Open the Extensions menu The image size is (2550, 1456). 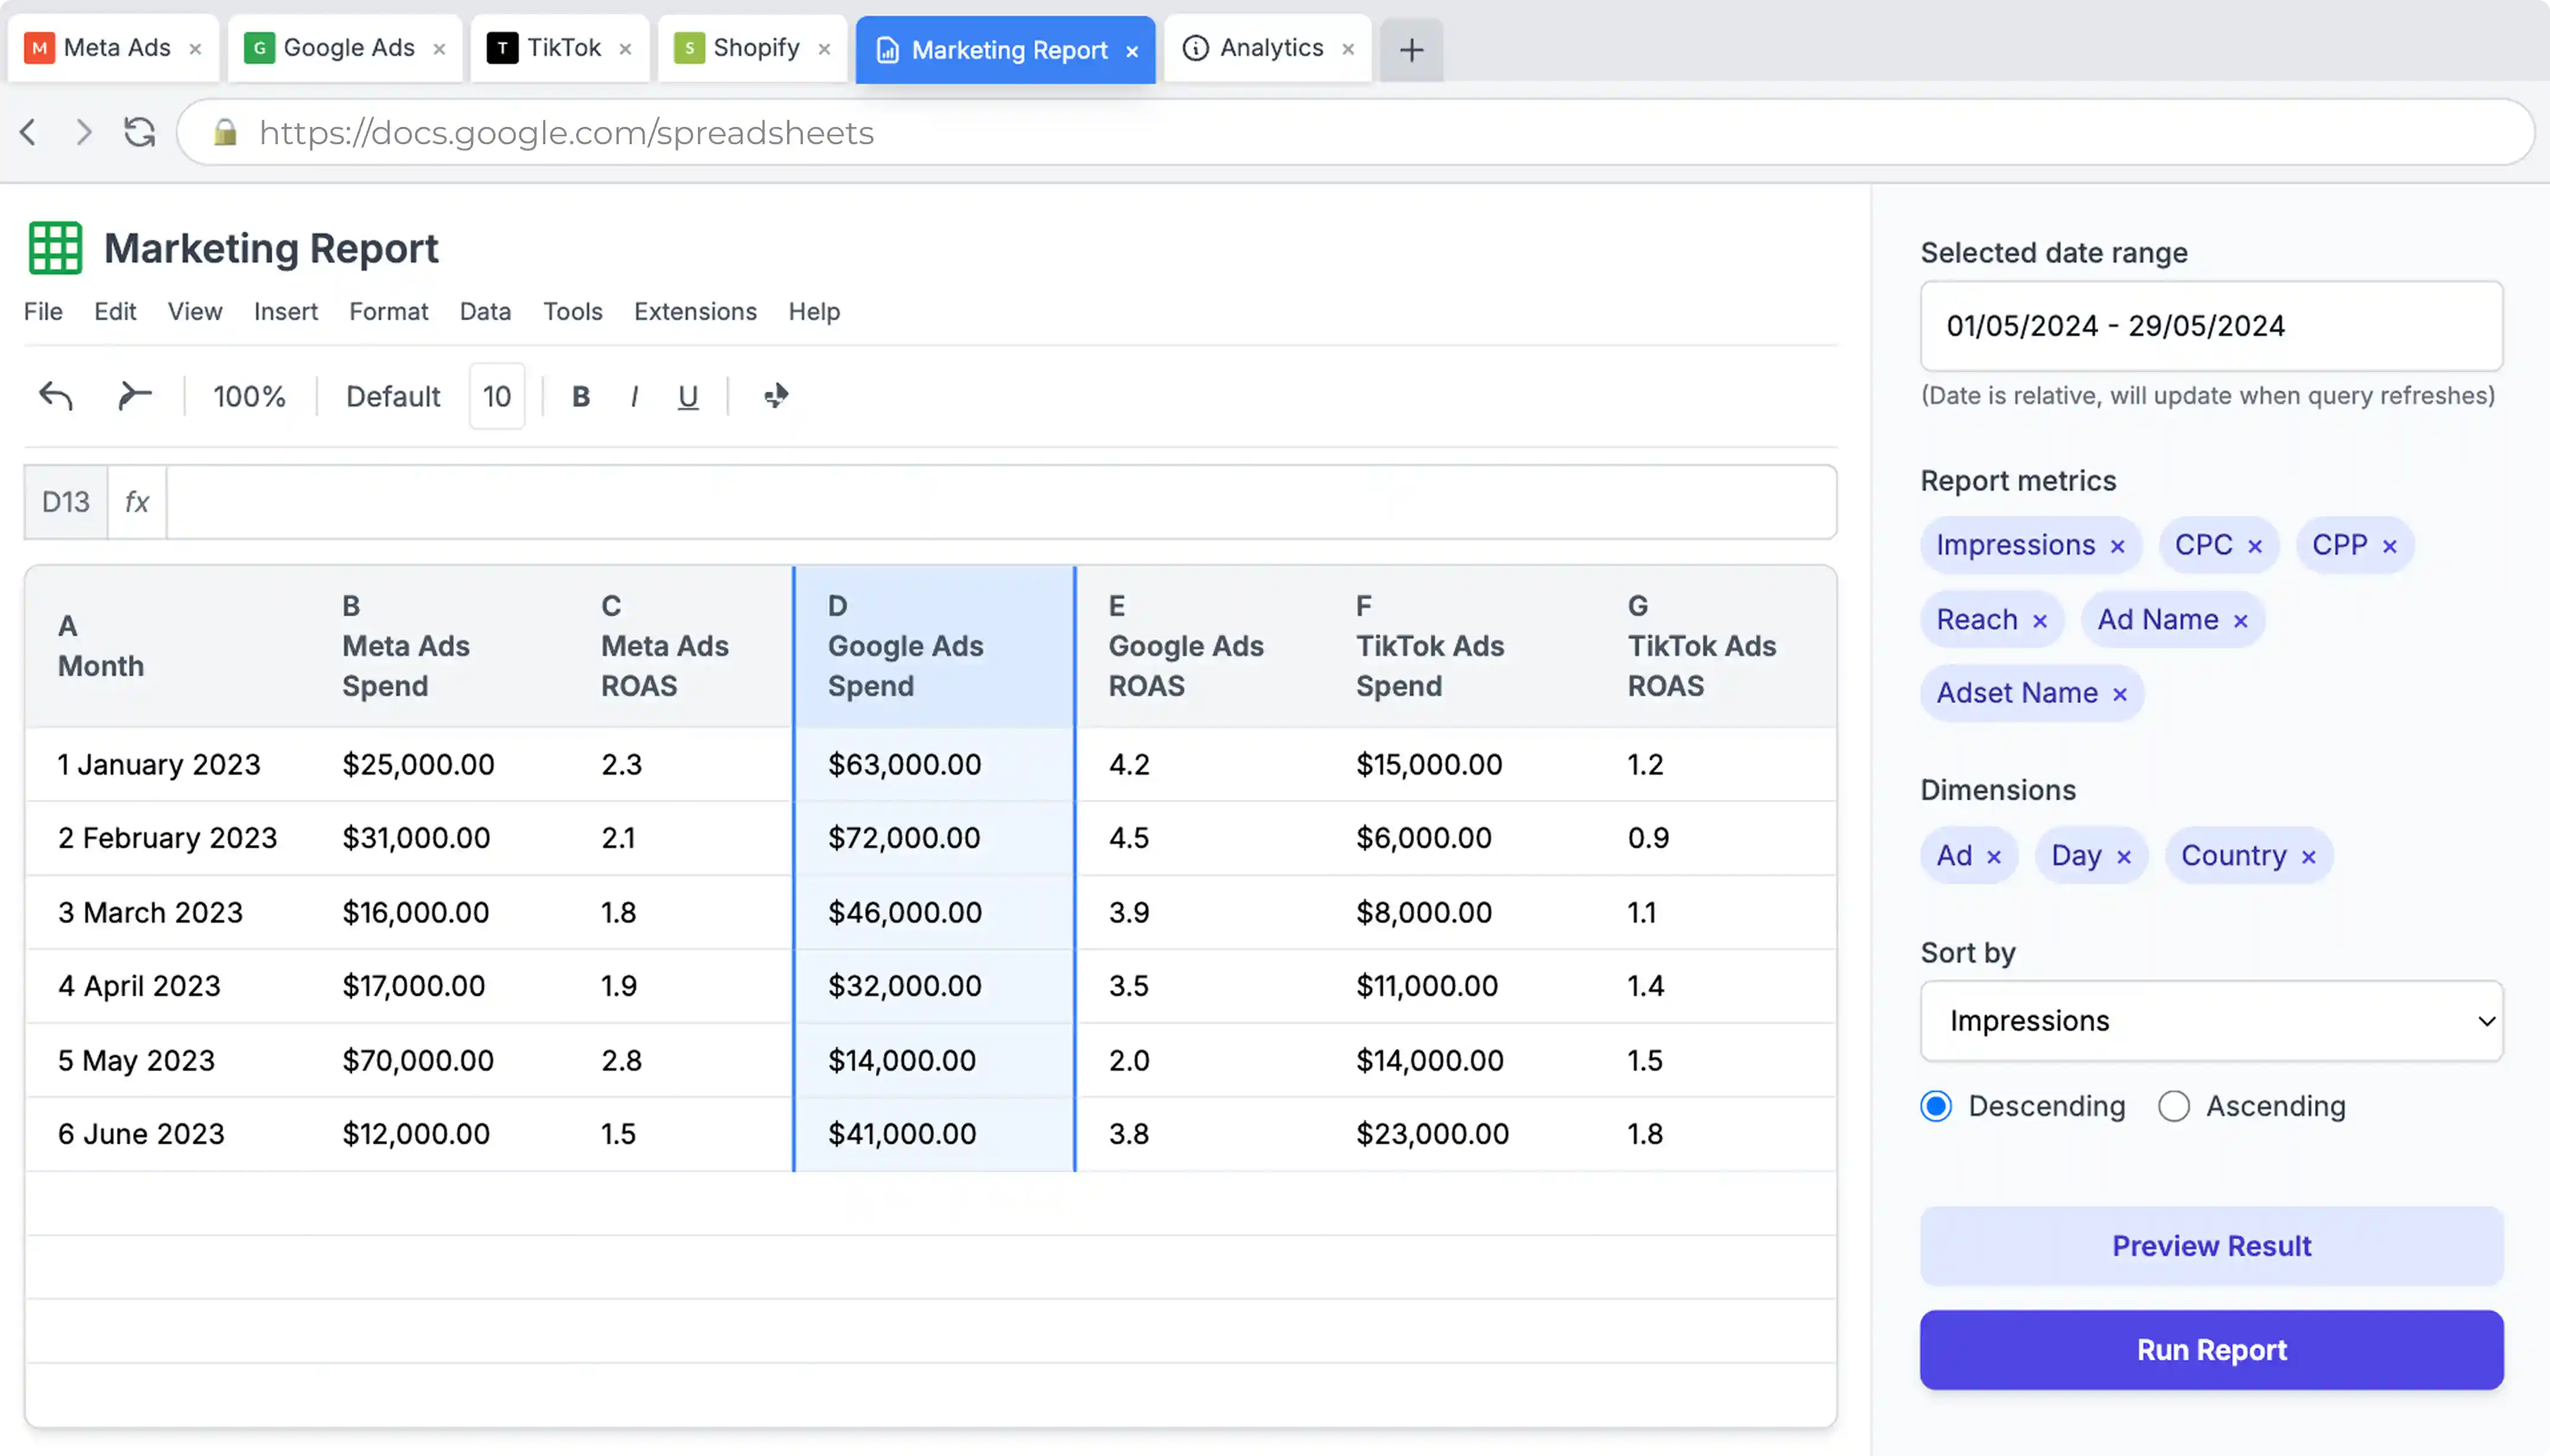695,312
